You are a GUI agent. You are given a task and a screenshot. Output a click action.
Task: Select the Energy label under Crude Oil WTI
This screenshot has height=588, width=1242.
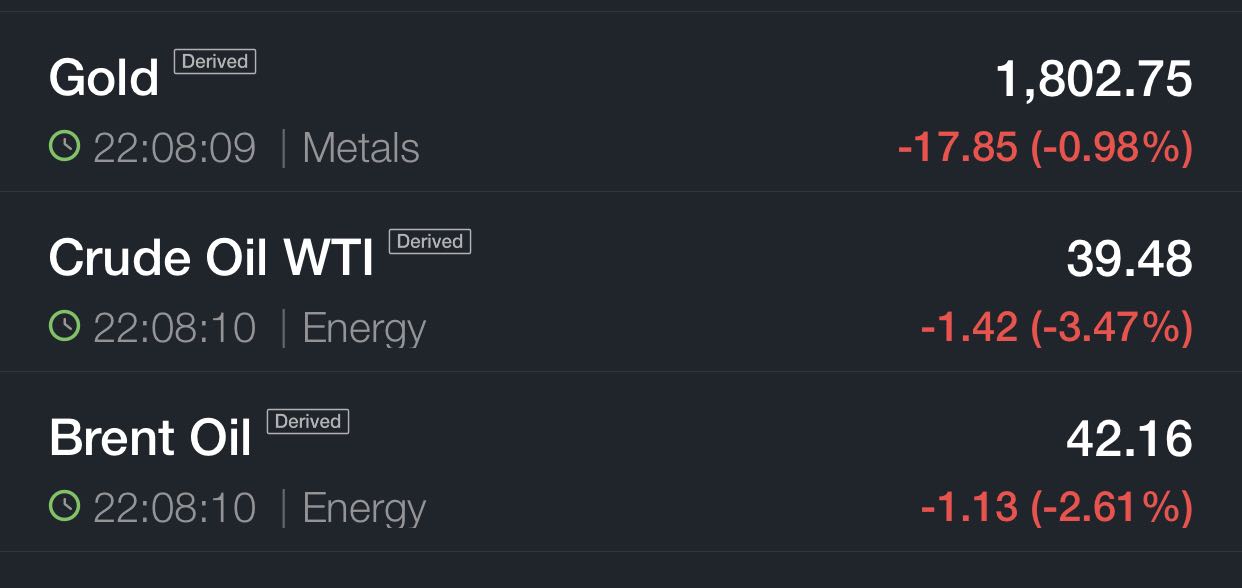coord(364,329)
